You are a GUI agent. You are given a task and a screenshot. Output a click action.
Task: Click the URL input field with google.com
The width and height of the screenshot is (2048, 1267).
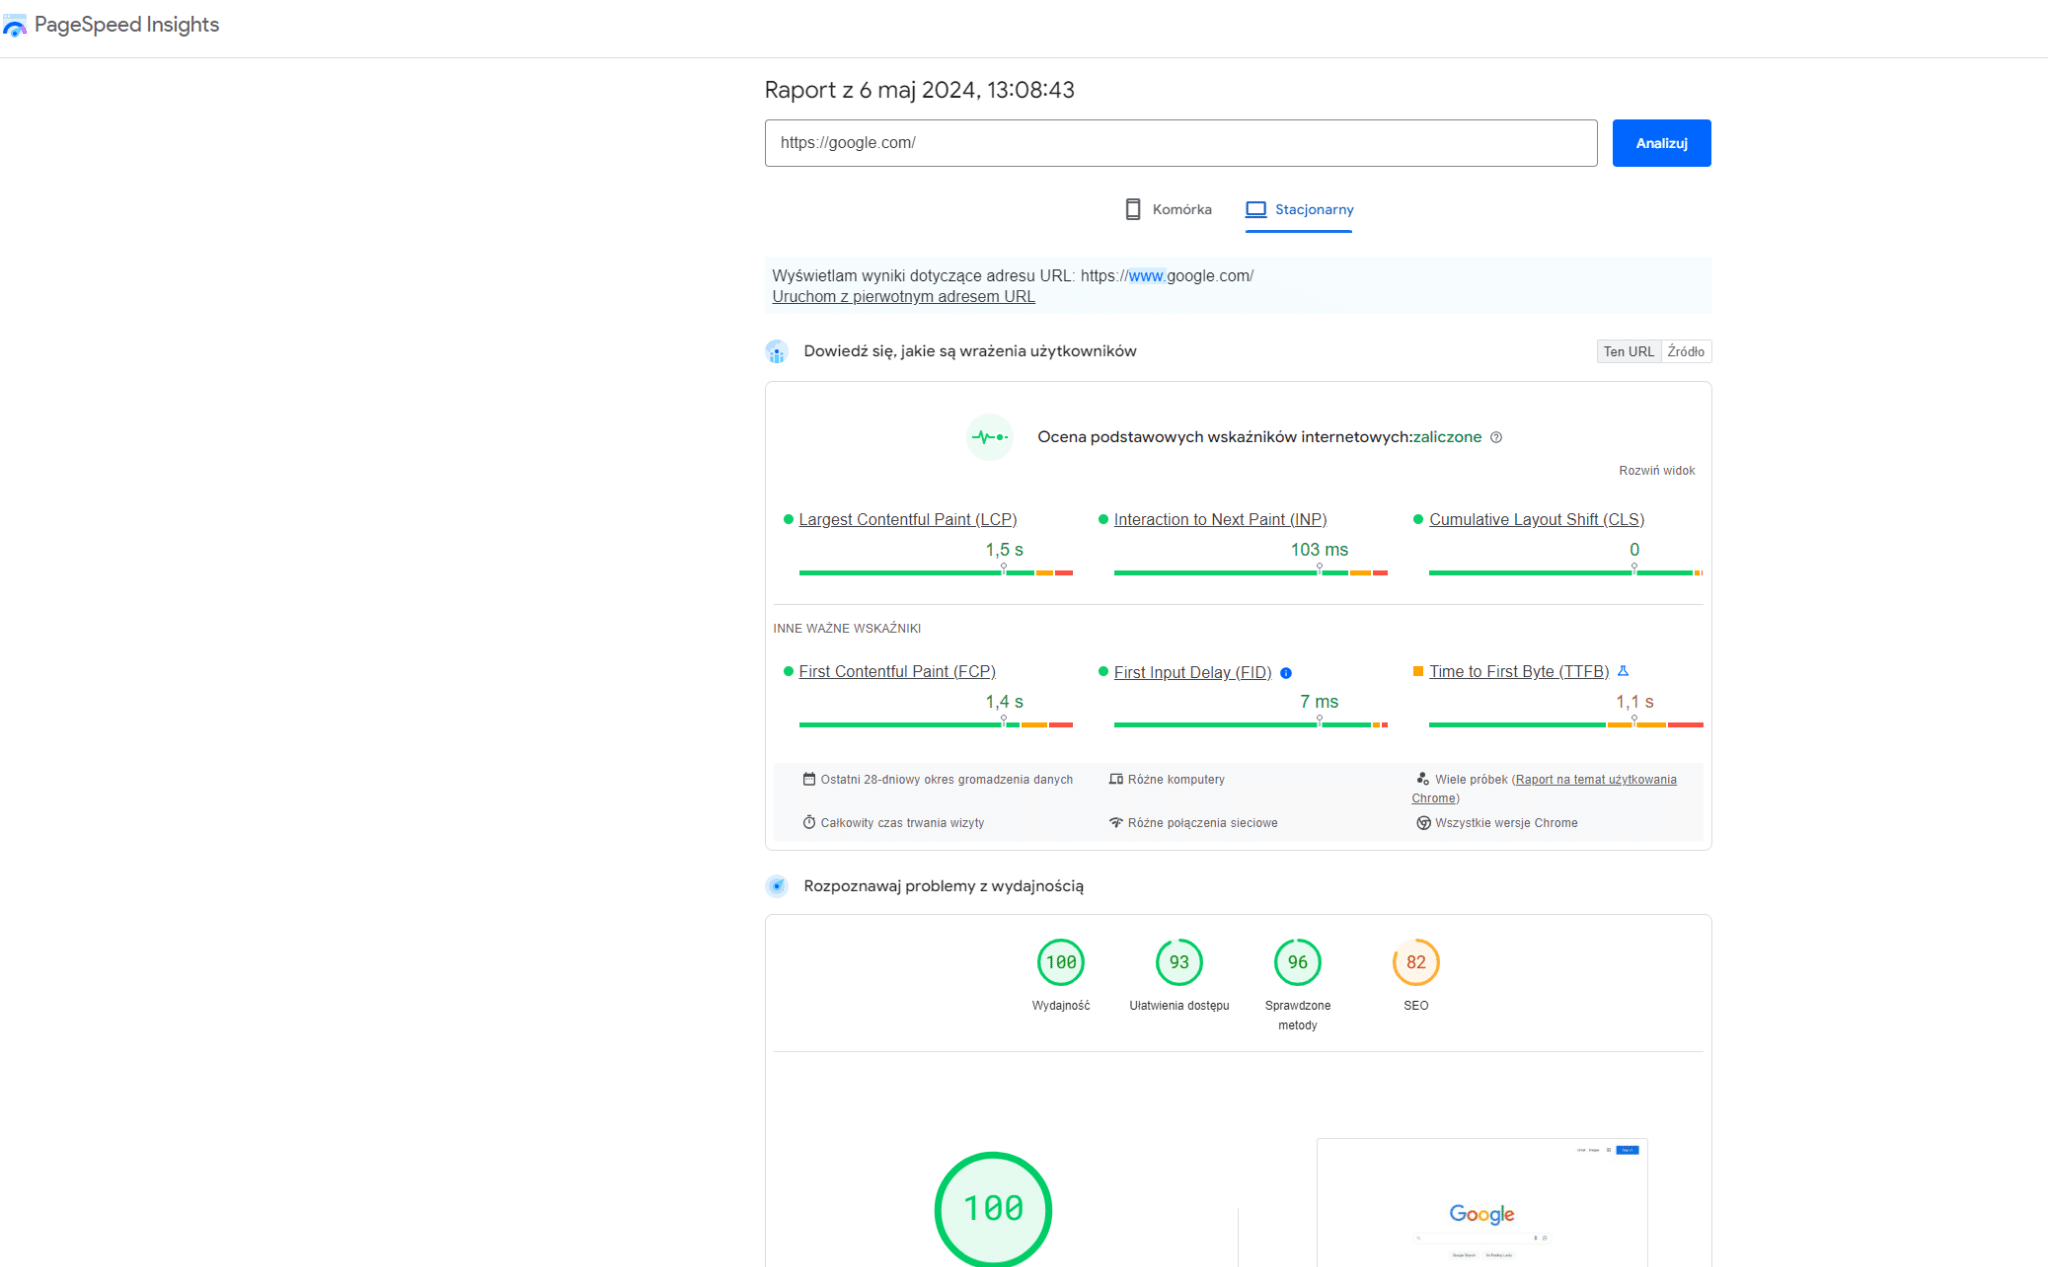(x=1180, y=143)
